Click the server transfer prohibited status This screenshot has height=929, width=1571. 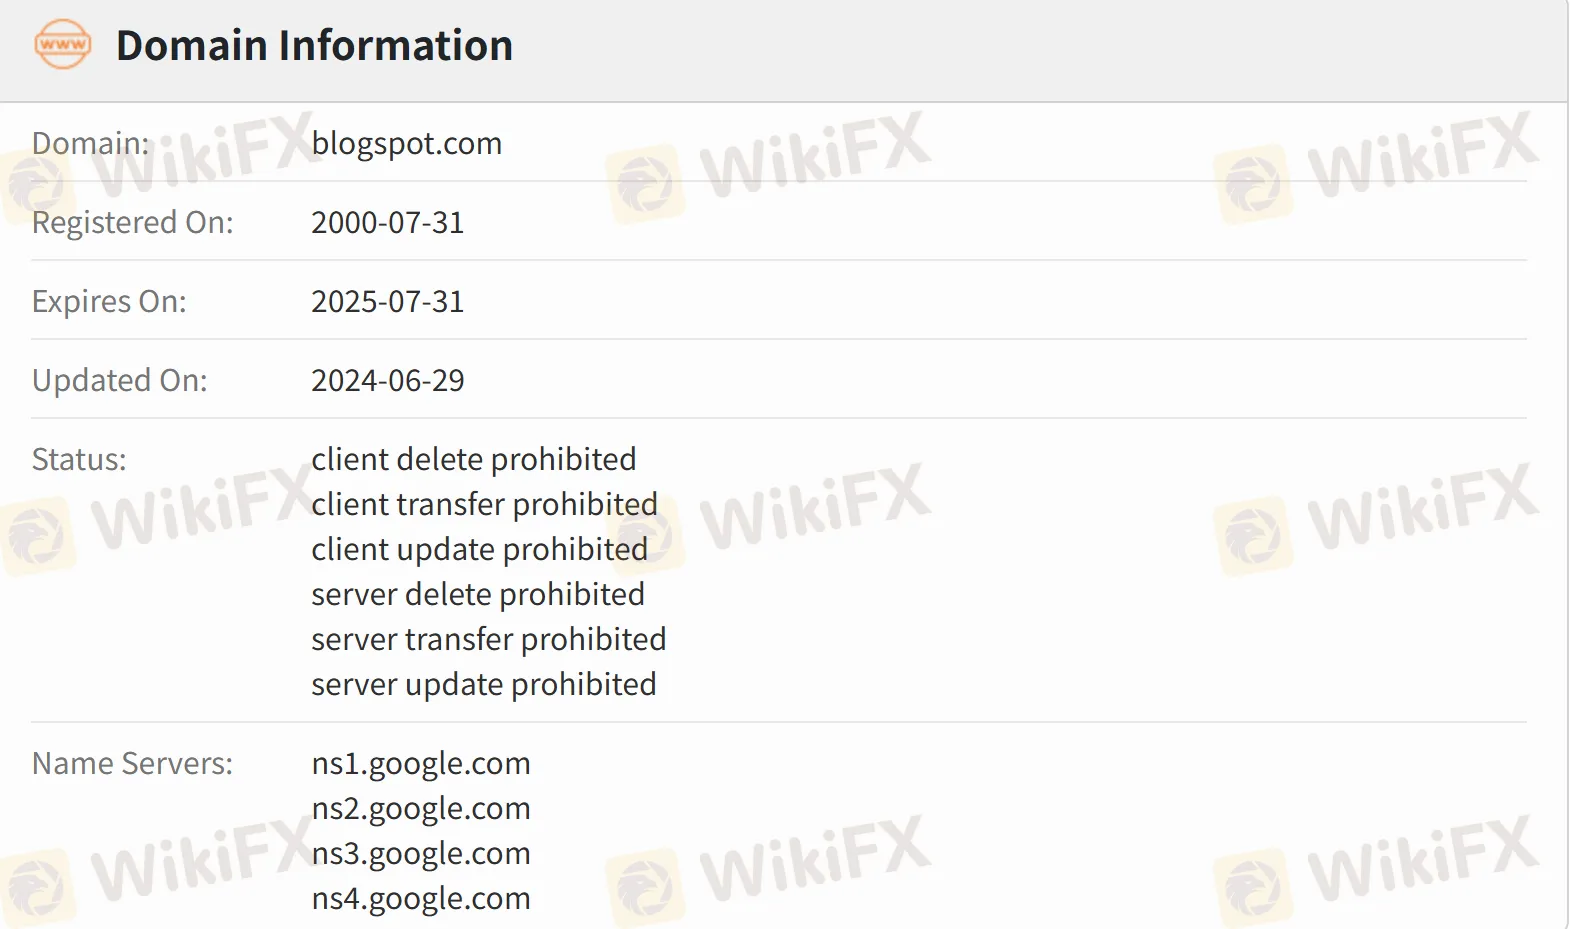[x=488, y=639]
